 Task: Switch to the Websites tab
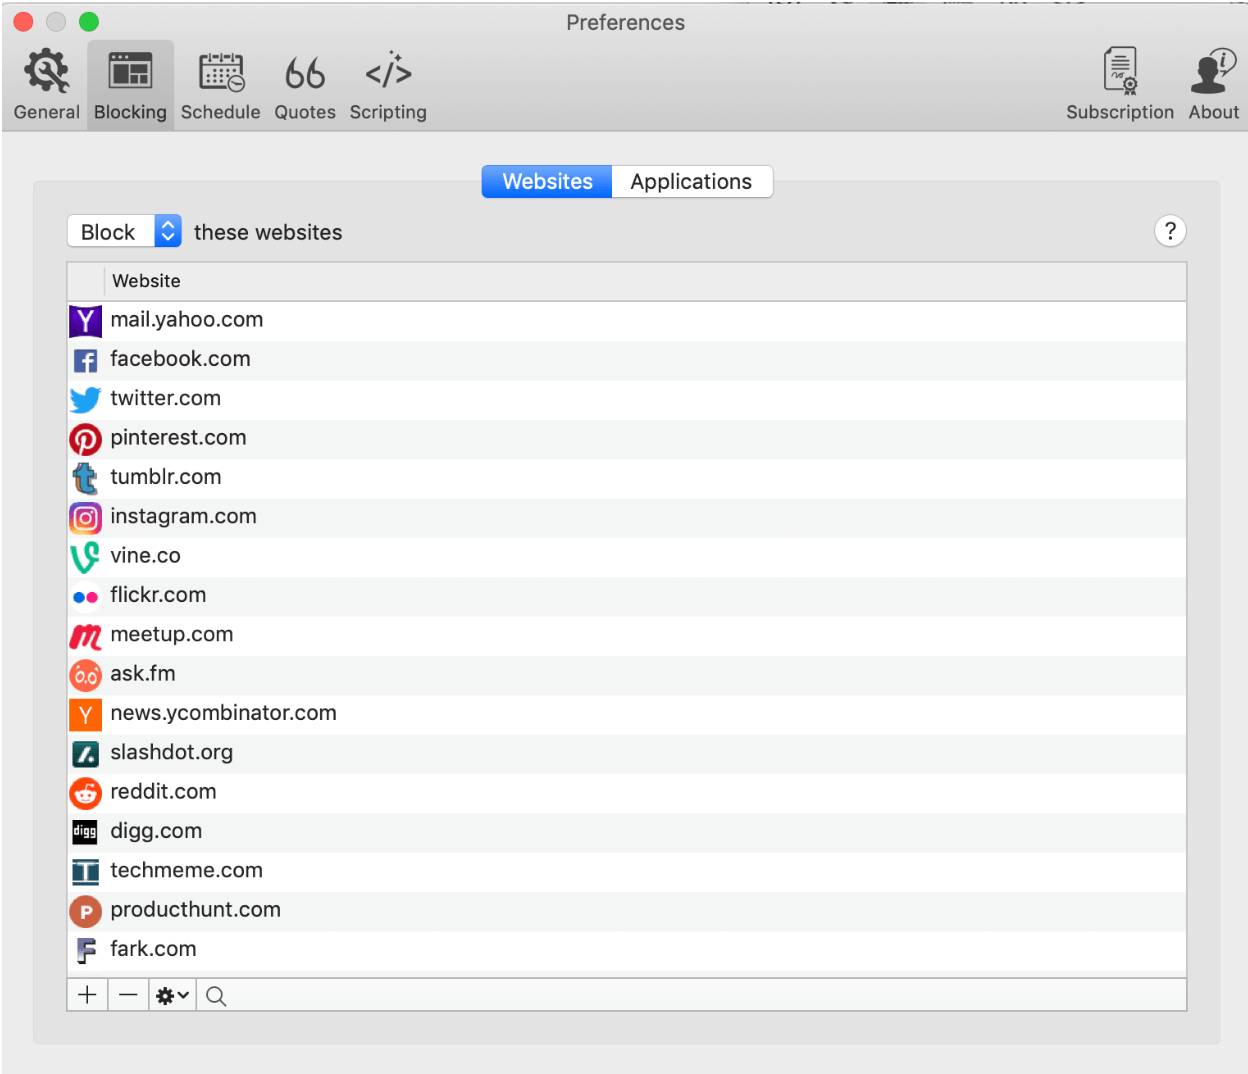pyautogui.click(x=546, y=181)
